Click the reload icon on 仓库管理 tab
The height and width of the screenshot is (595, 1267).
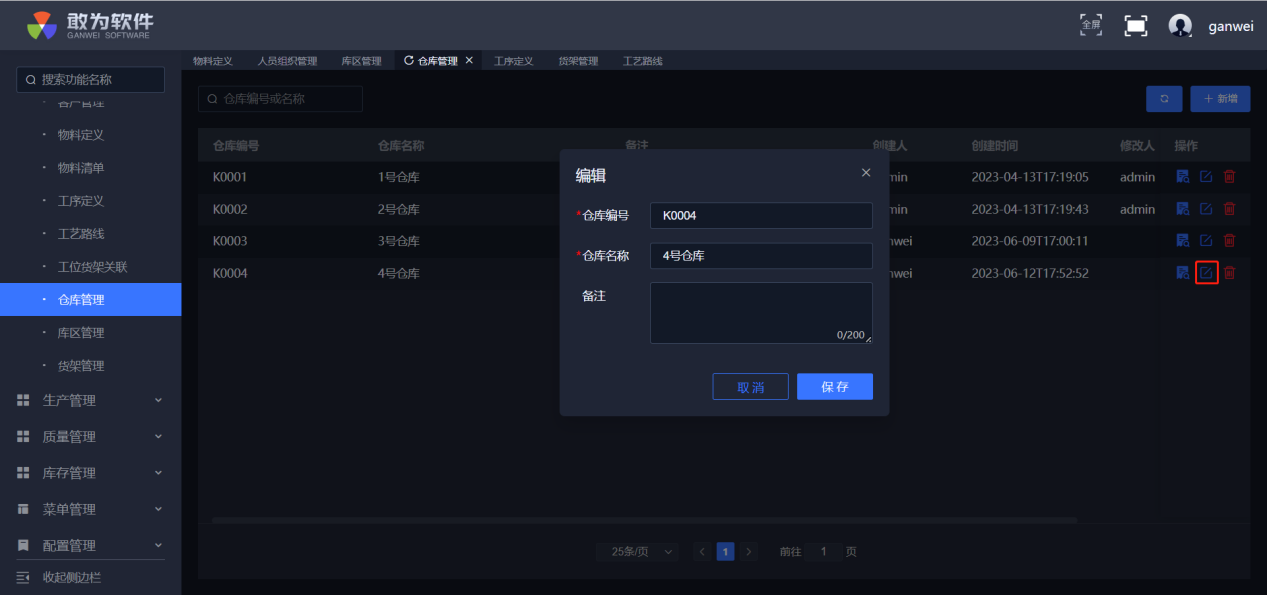408,61
